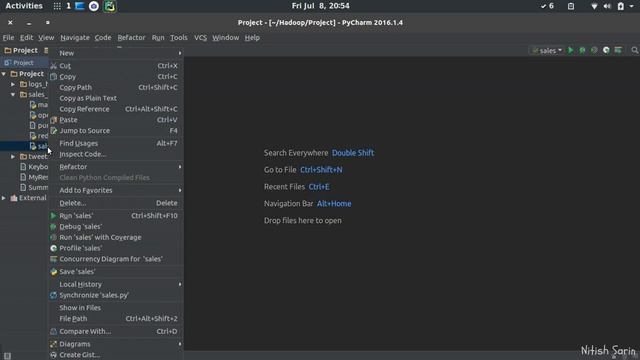Select Debug 'sales' in context menu
Image resolution: width=640 pixels, height=360 pixels.
click(116, 227)
